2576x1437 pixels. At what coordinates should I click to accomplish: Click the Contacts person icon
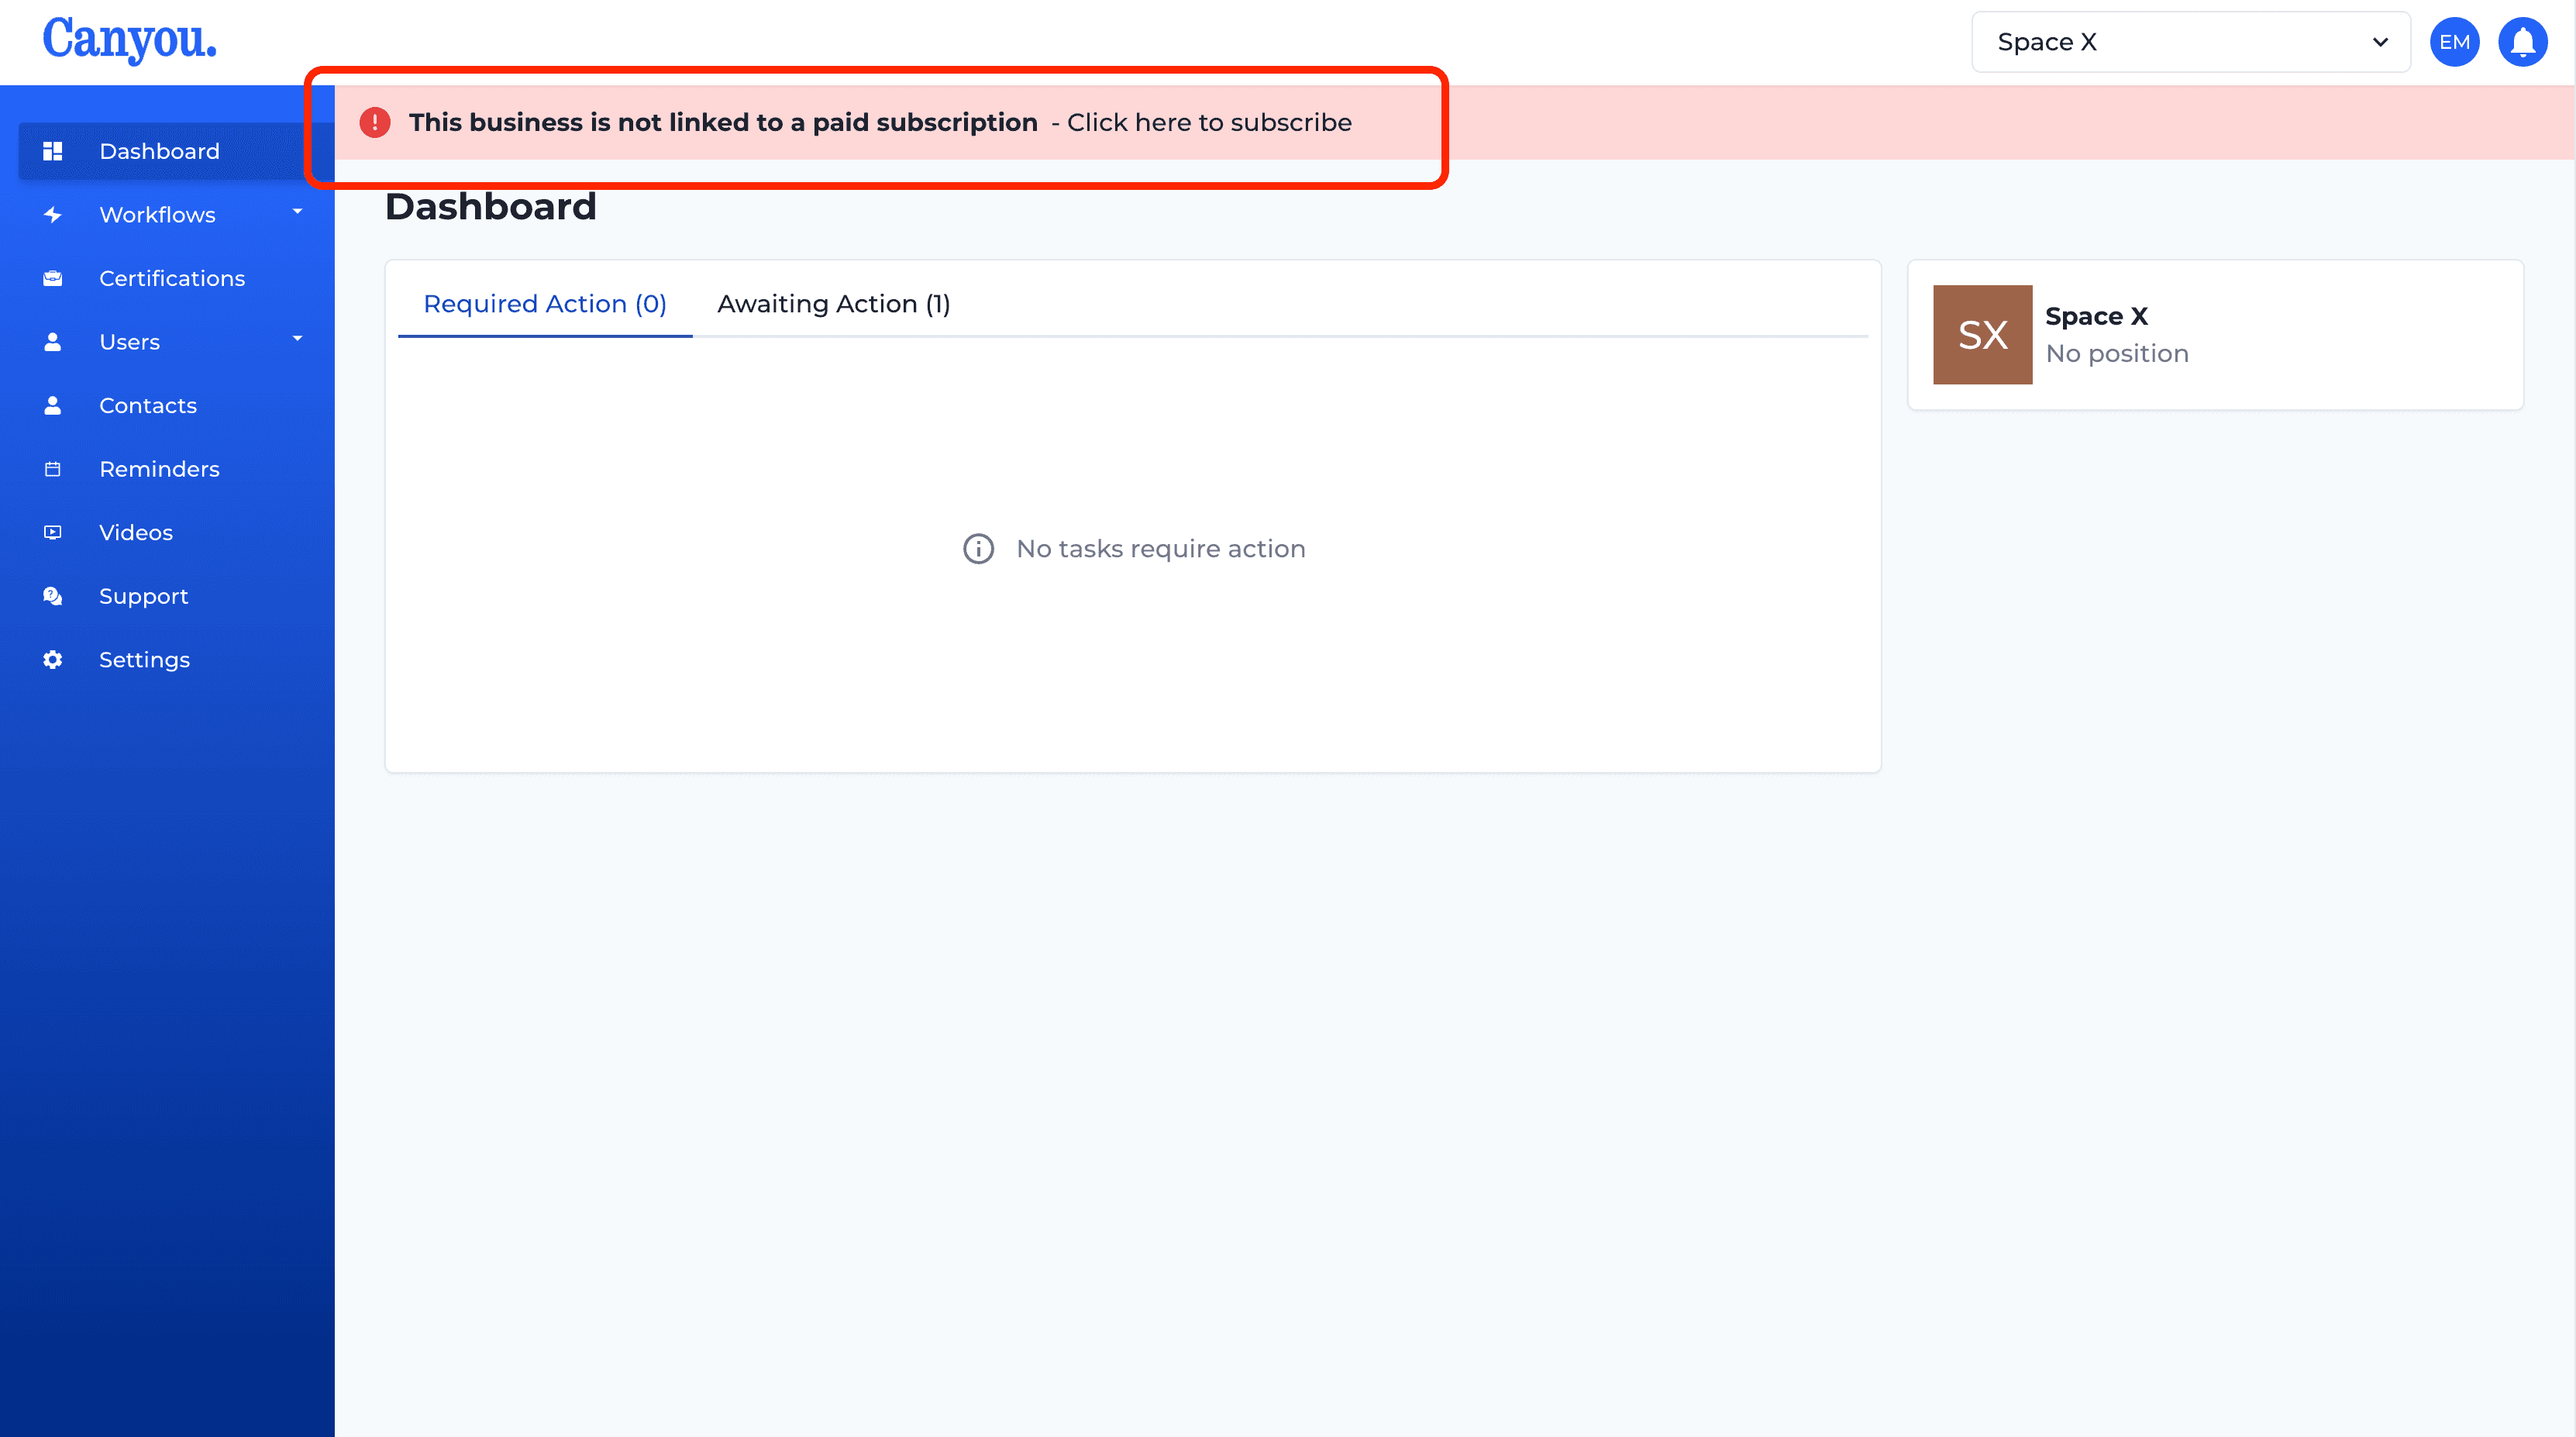tap(53, 405)
